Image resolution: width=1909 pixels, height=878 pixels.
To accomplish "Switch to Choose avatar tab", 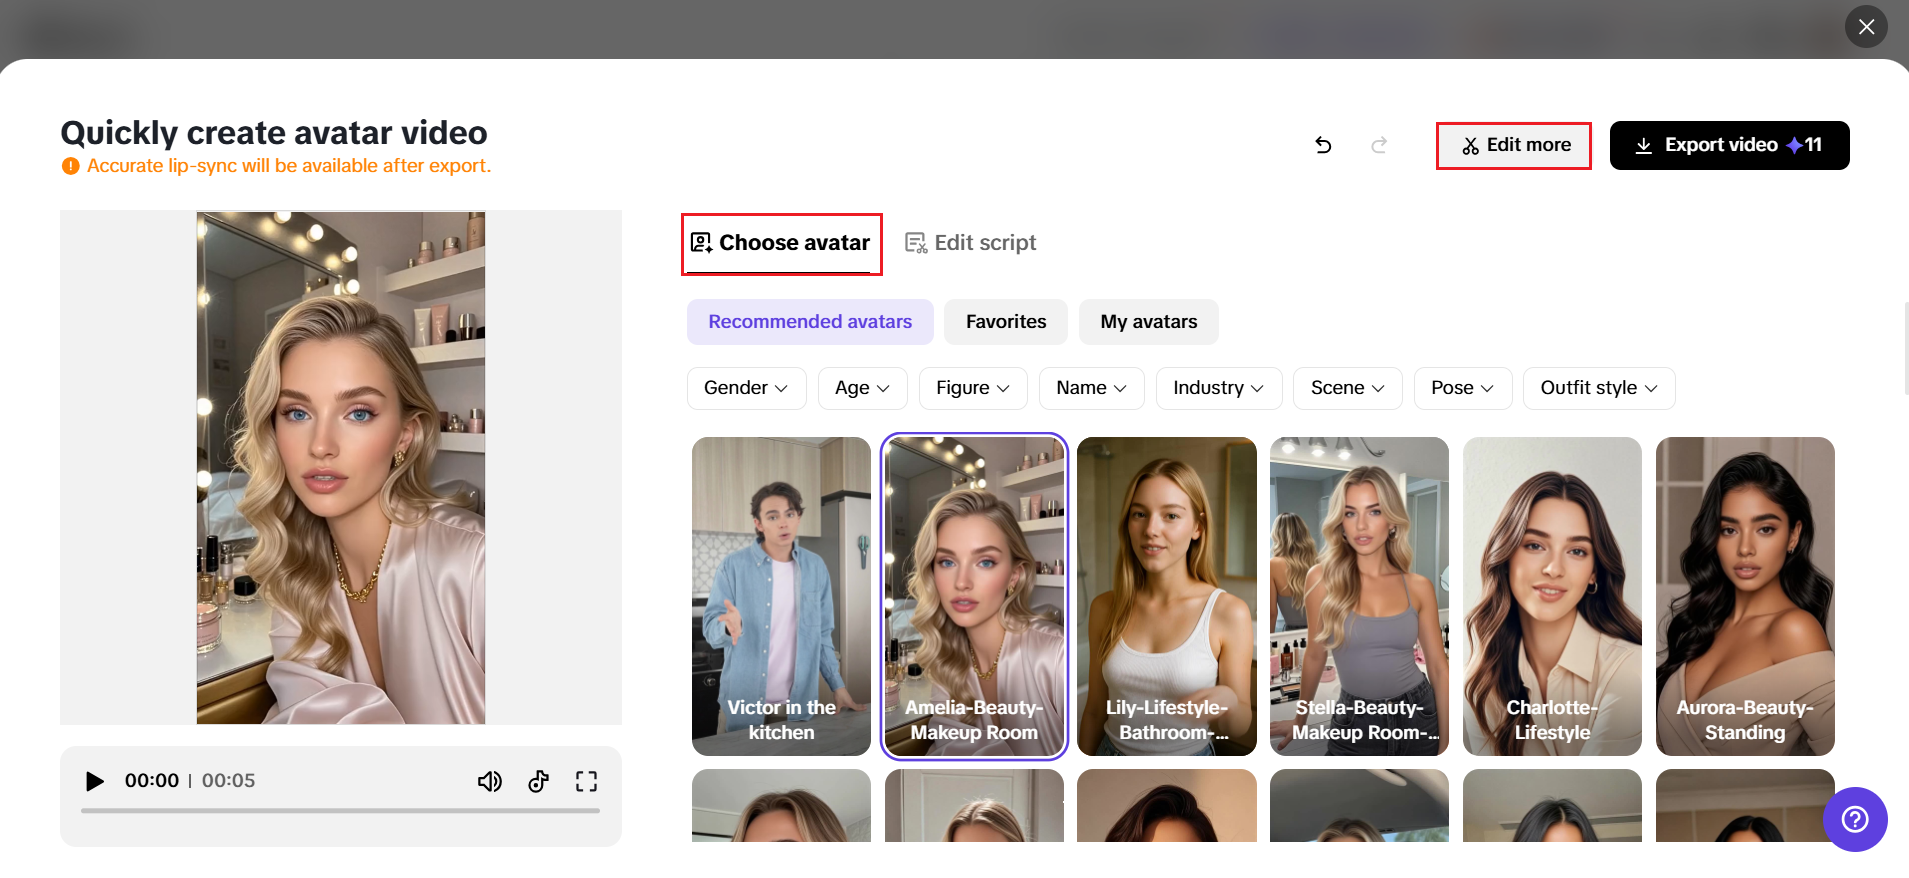I will pyautogui.click(x=781, y=243).
